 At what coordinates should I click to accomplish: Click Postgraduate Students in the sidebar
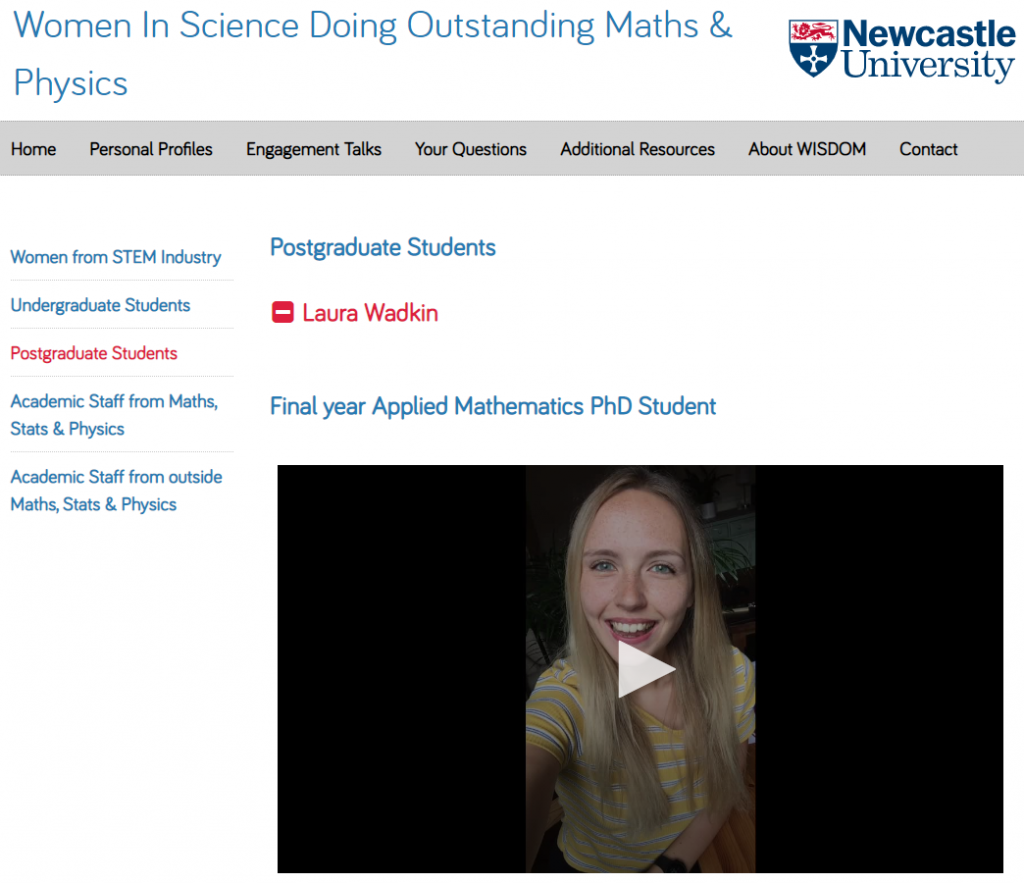94,353
